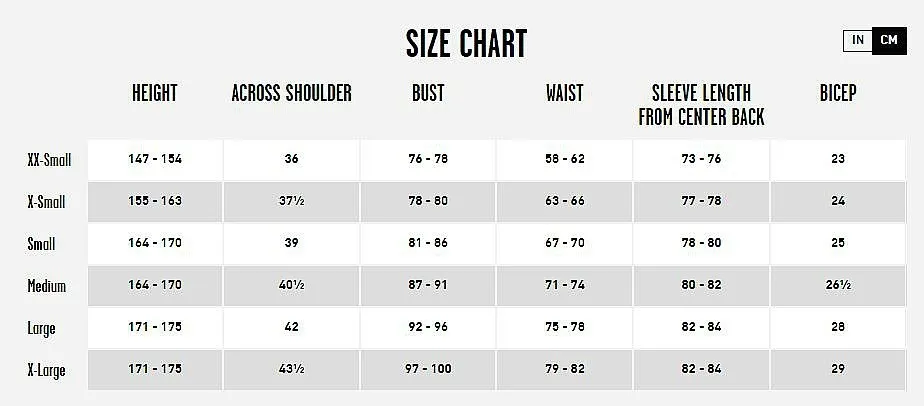Click the BUST column header

point(428,93)
